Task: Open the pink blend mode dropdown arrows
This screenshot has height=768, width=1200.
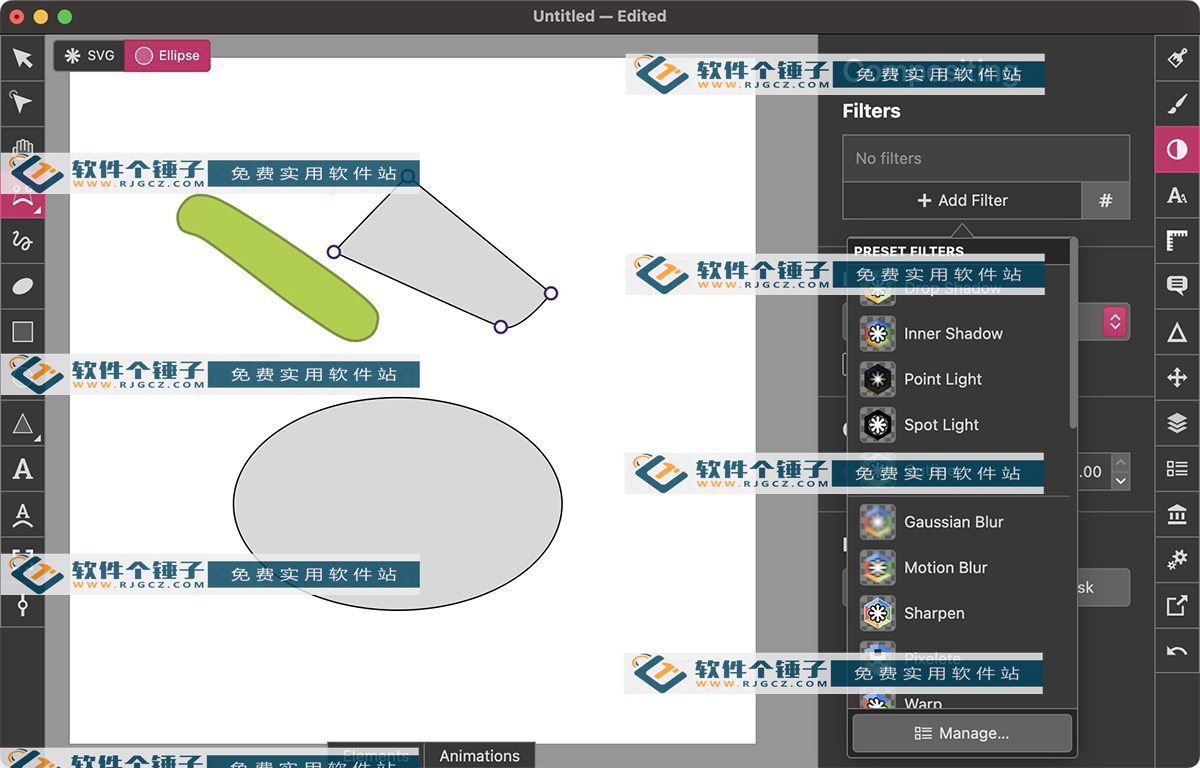Action: tap(1115, 321)
